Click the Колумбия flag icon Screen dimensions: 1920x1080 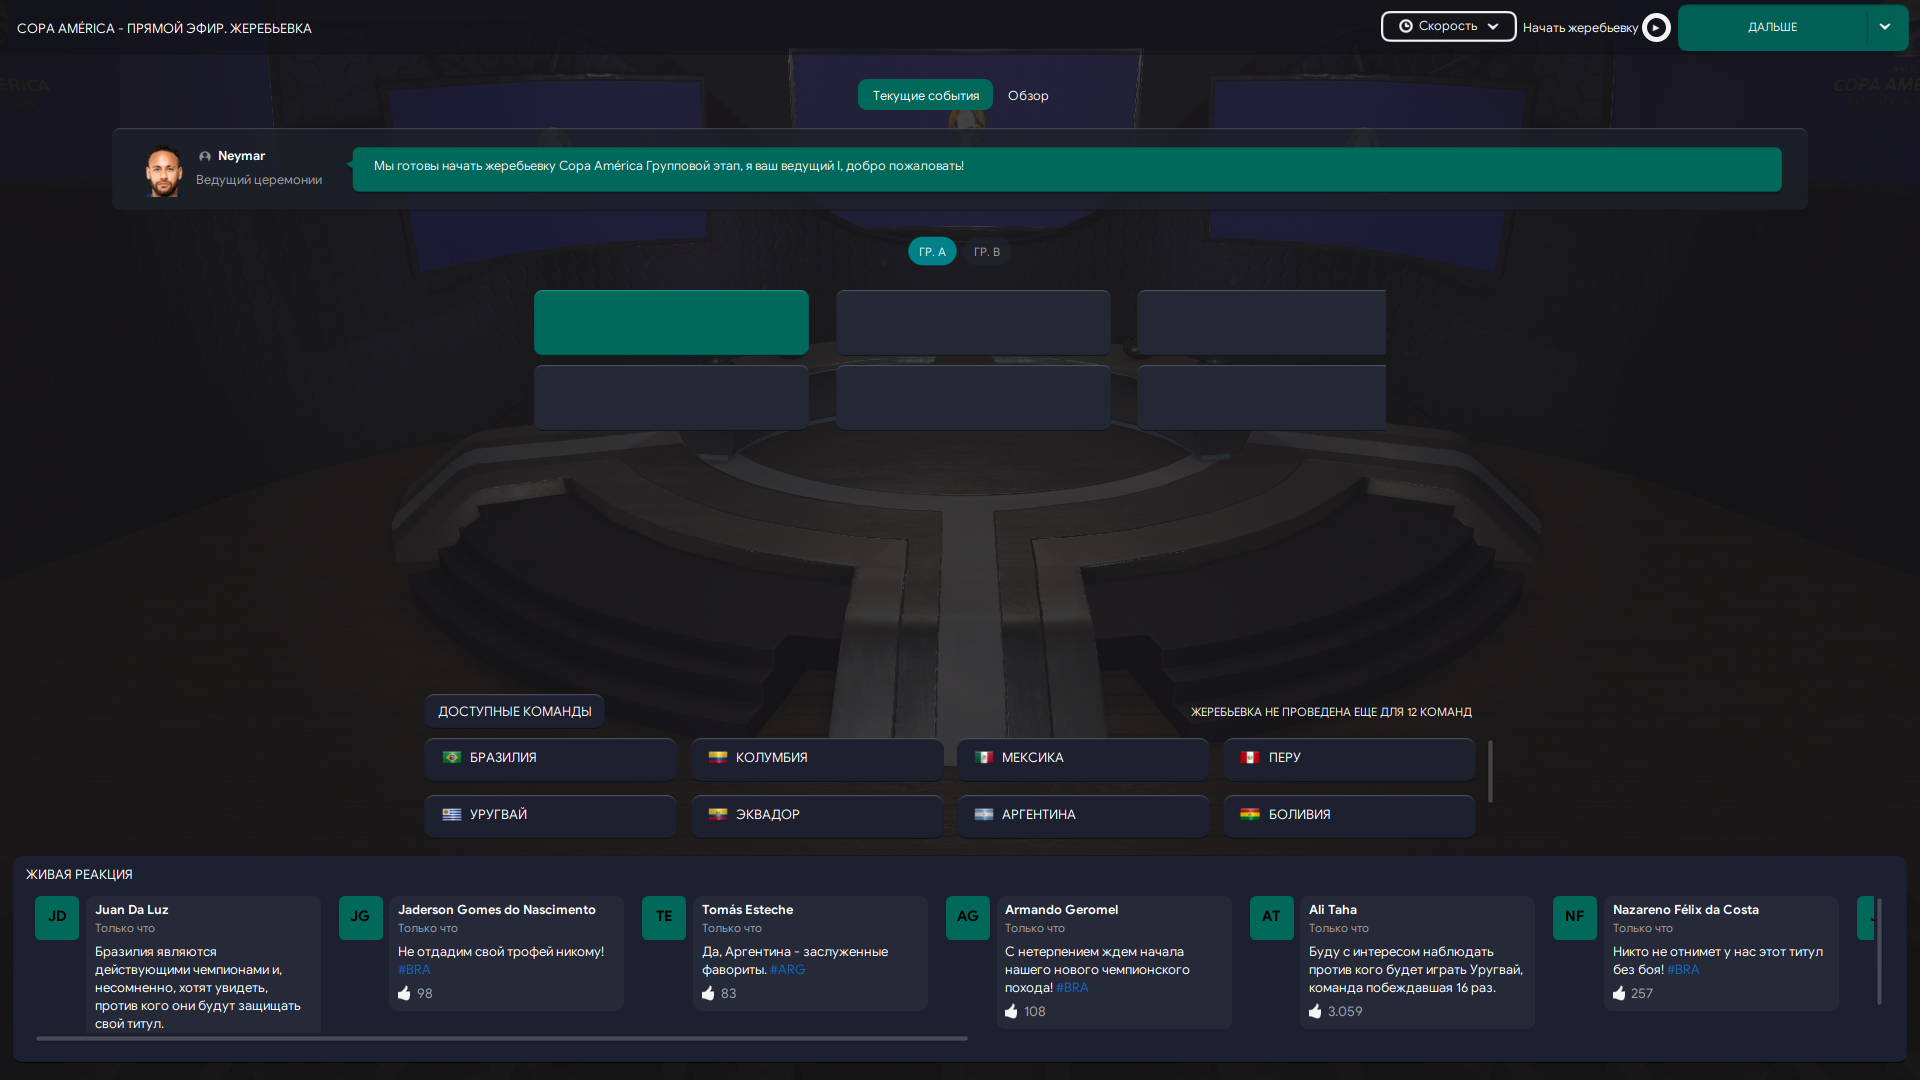718,758
